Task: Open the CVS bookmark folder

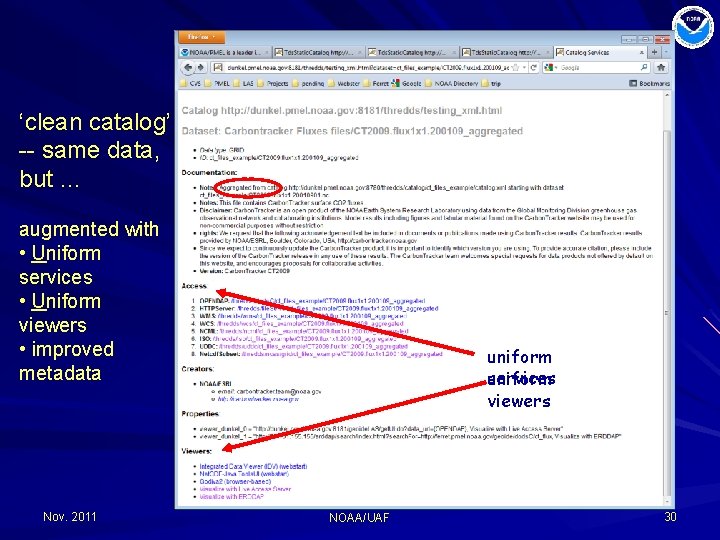Action: 191,84
